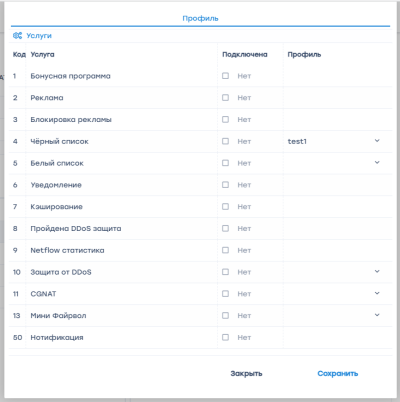
Task: Toggle the Пройдена DDoS защита checkbox
Action: [225, 228]
